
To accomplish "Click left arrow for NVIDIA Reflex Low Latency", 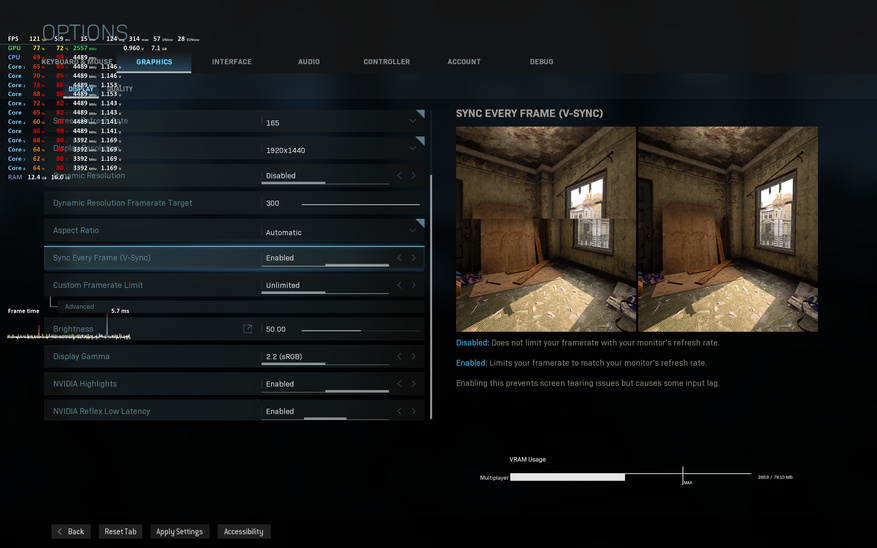I will [x=399, y=411].
